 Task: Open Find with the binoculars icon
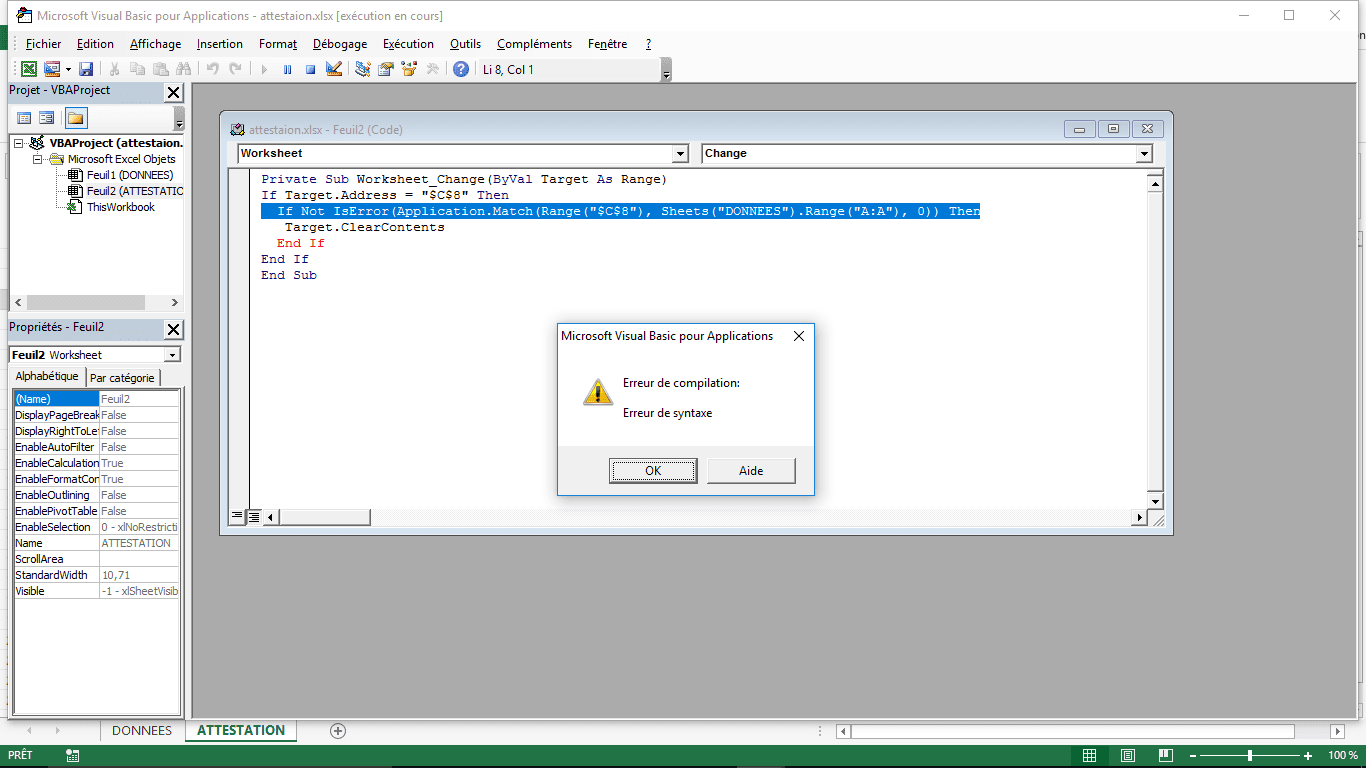183,69
